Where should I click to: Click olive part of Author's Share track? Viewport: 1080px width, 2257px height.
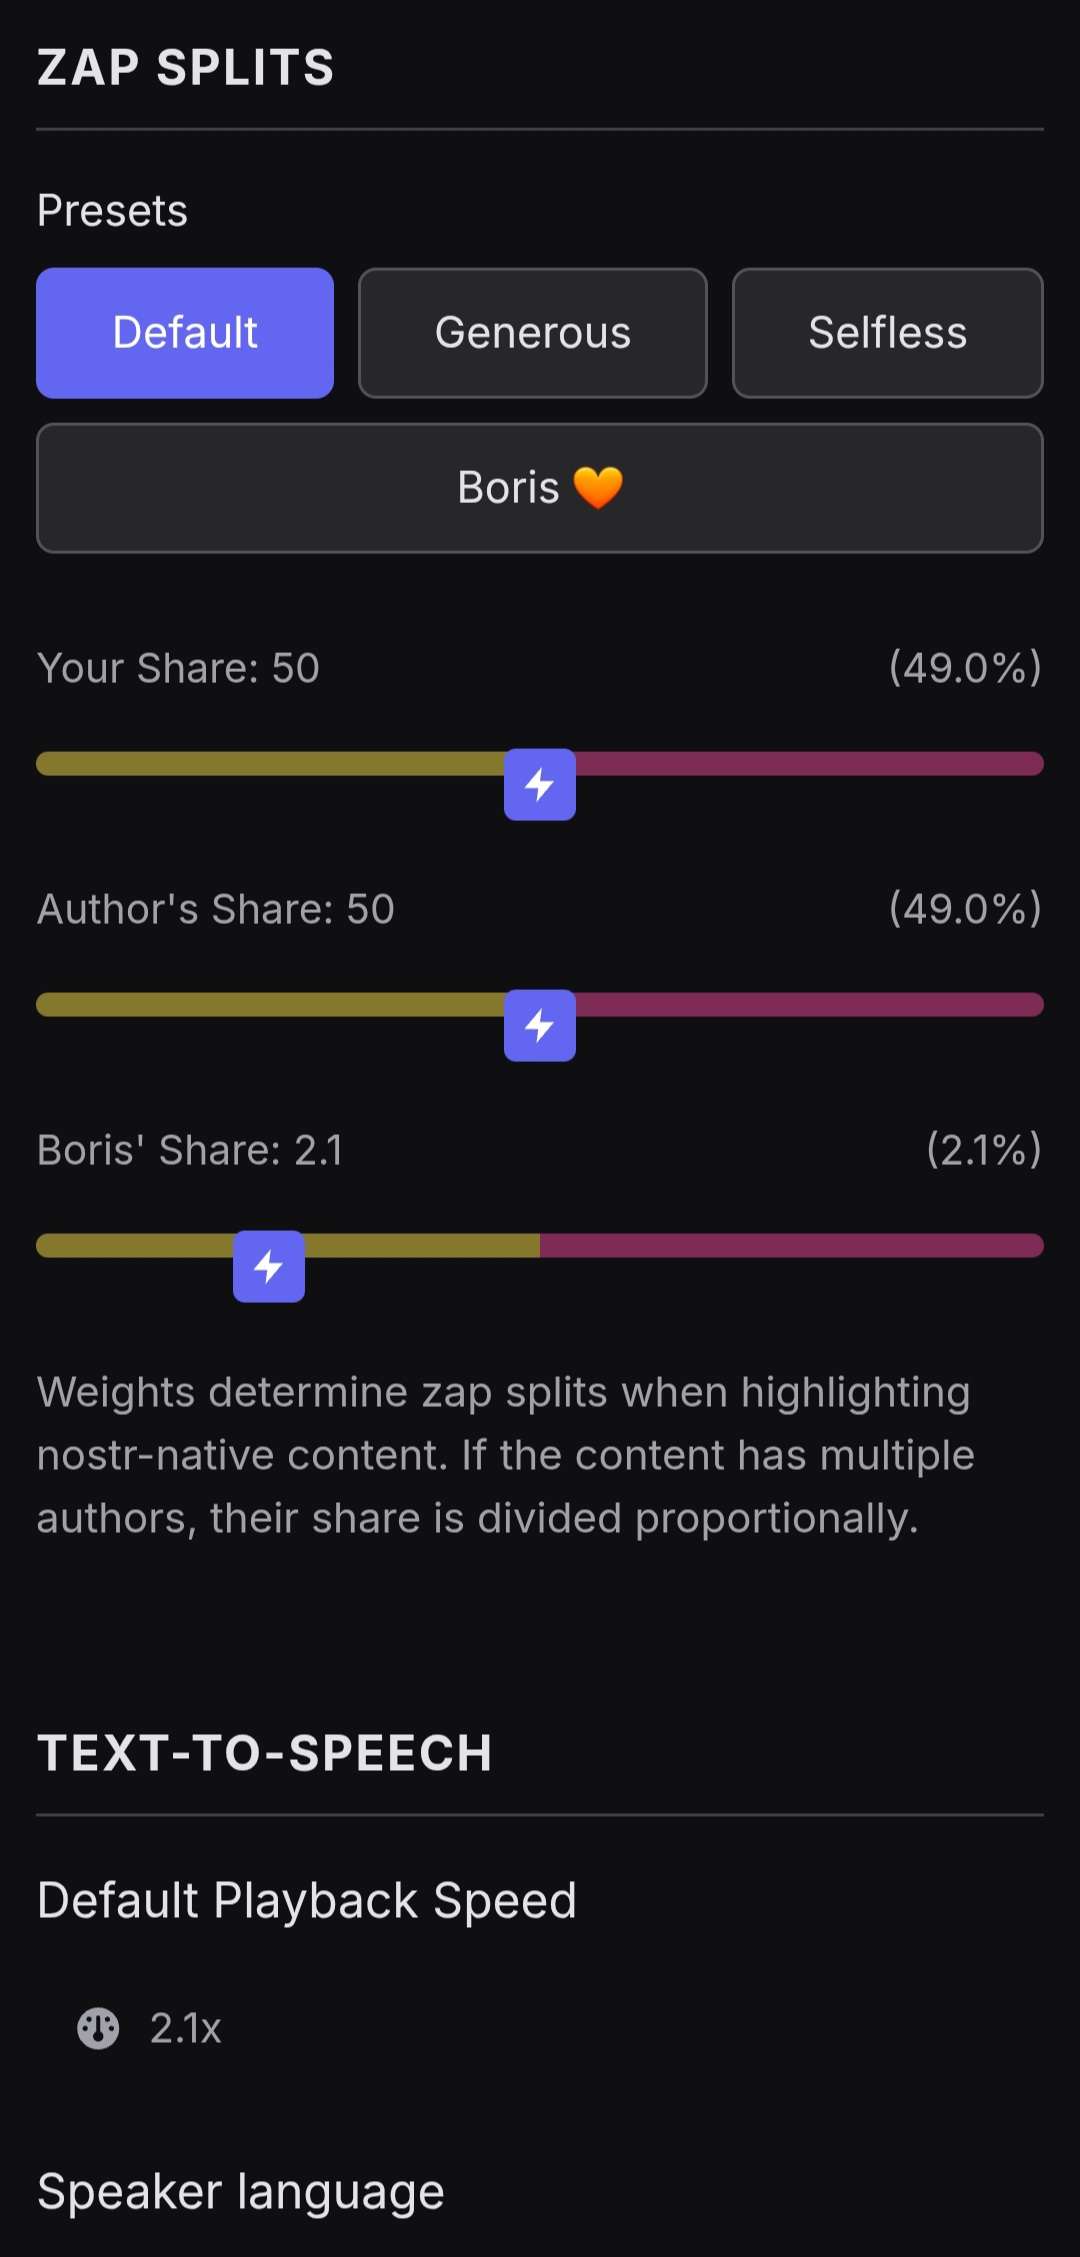[x=270, y=1005]
